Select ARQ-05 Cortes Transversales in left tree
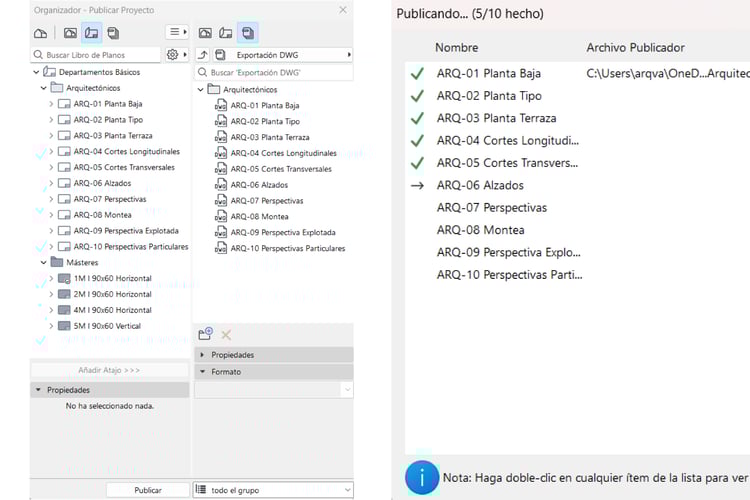750x500 pixels. click(x=124, y=167)
